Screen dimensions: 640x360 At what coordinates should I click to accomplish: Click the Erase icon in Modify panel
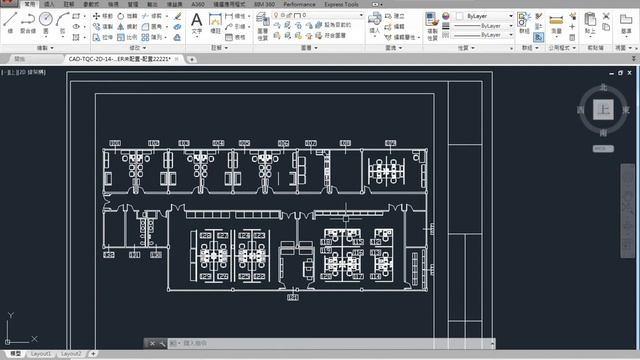178,16
